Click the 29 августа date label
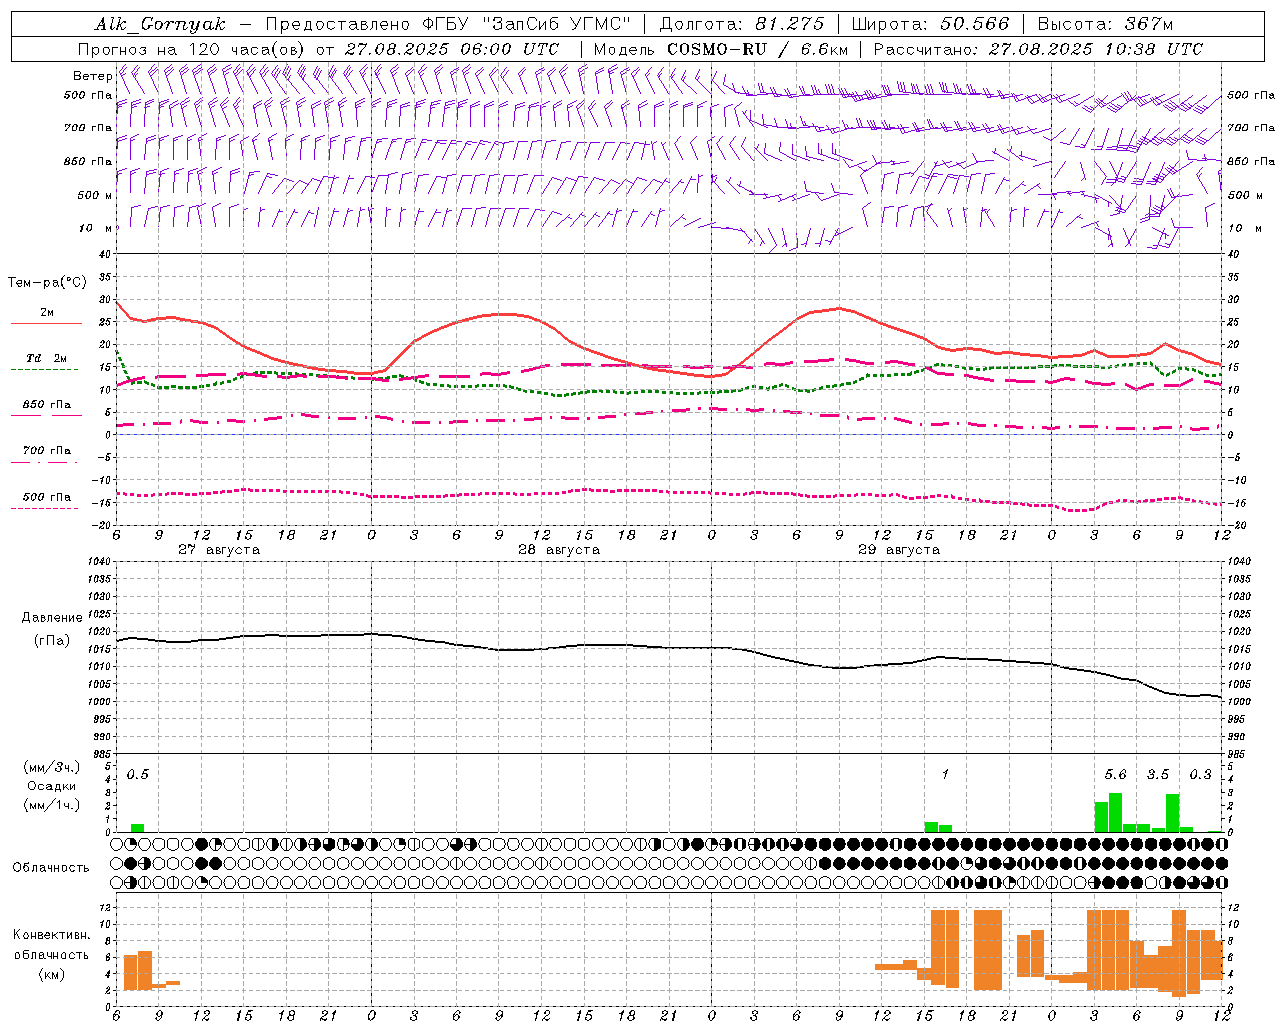This screenshot has height=1024, width=1280. point(899,550)
